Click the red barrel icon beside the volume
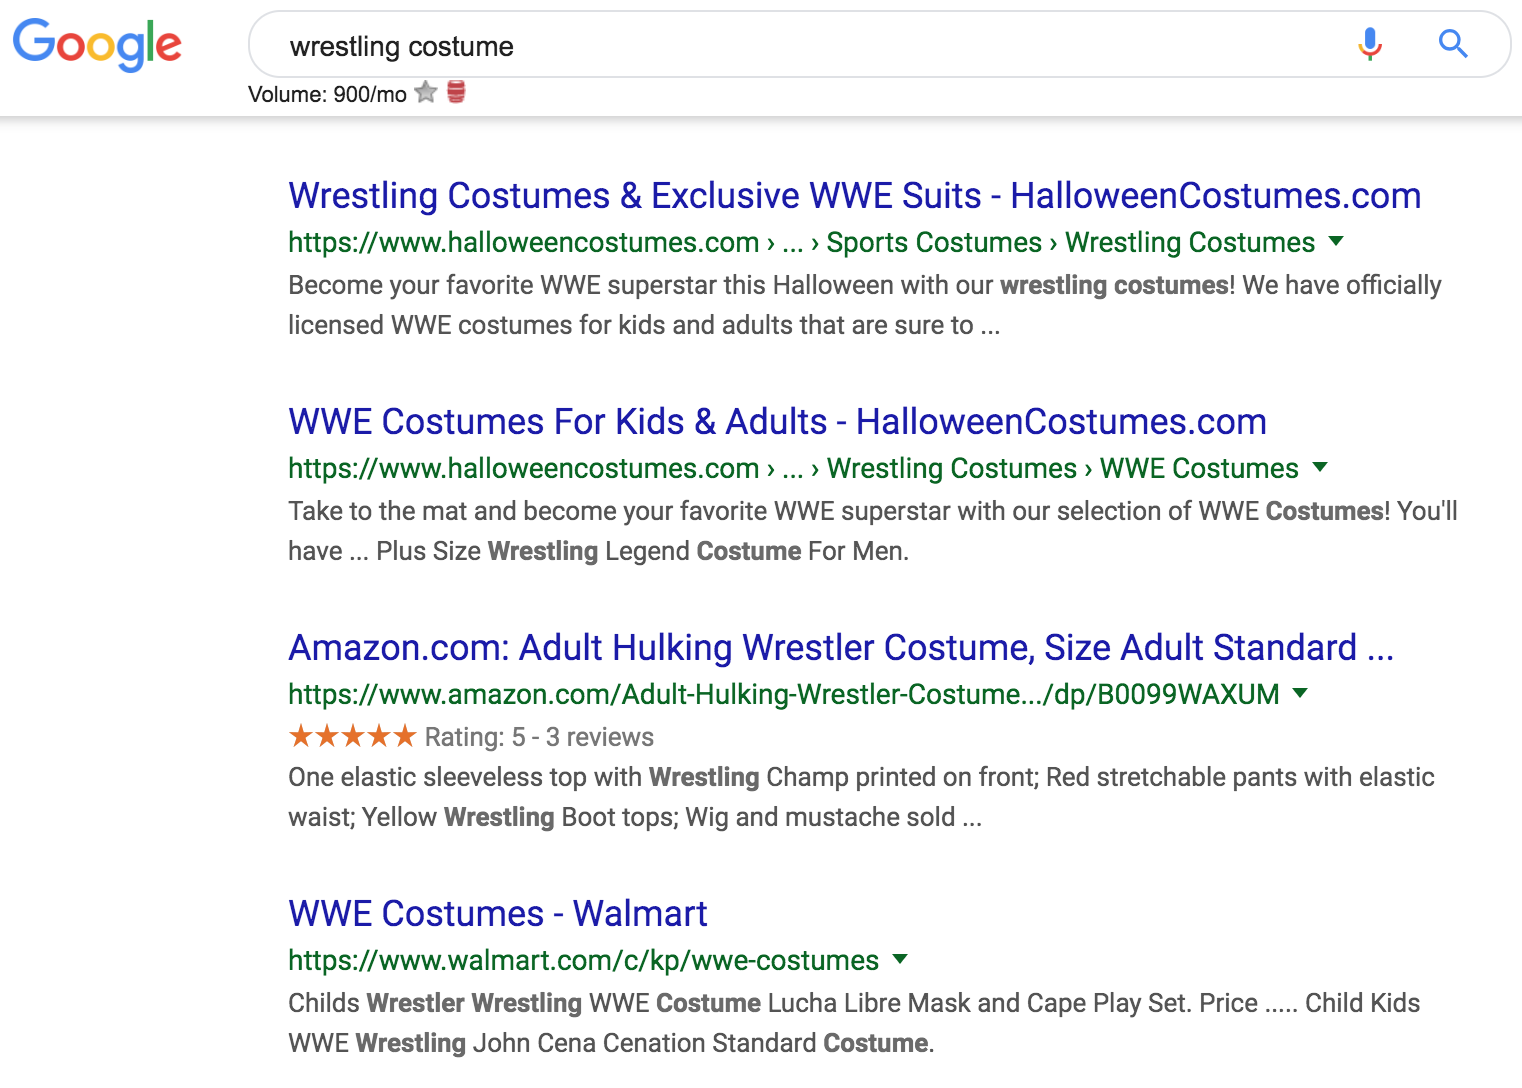This screenshot has width=1522, height=1088. point(456,92)
